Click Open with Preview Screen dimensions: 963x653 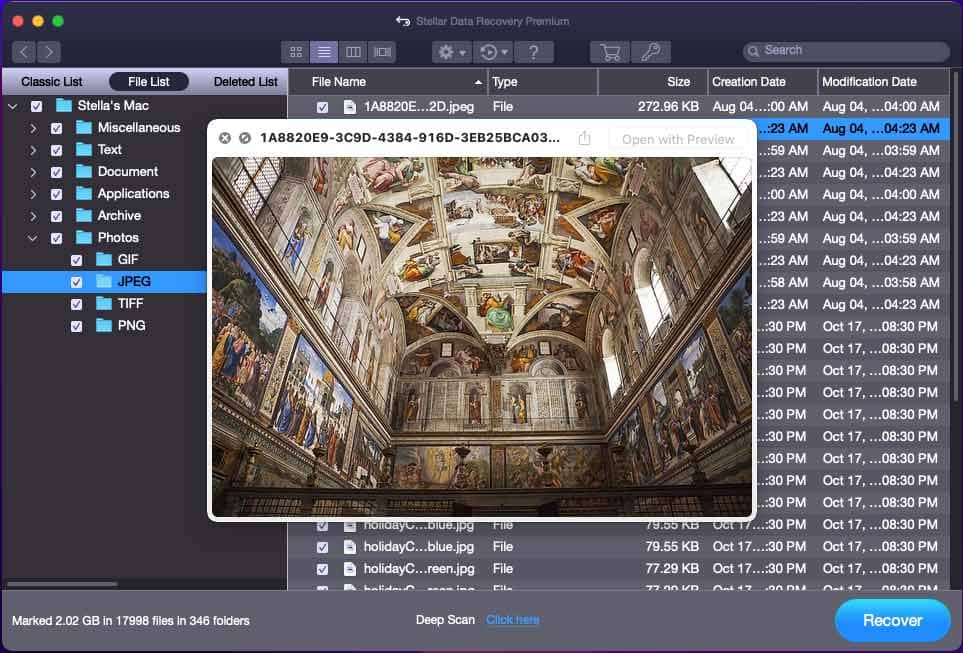pos(678,139)
